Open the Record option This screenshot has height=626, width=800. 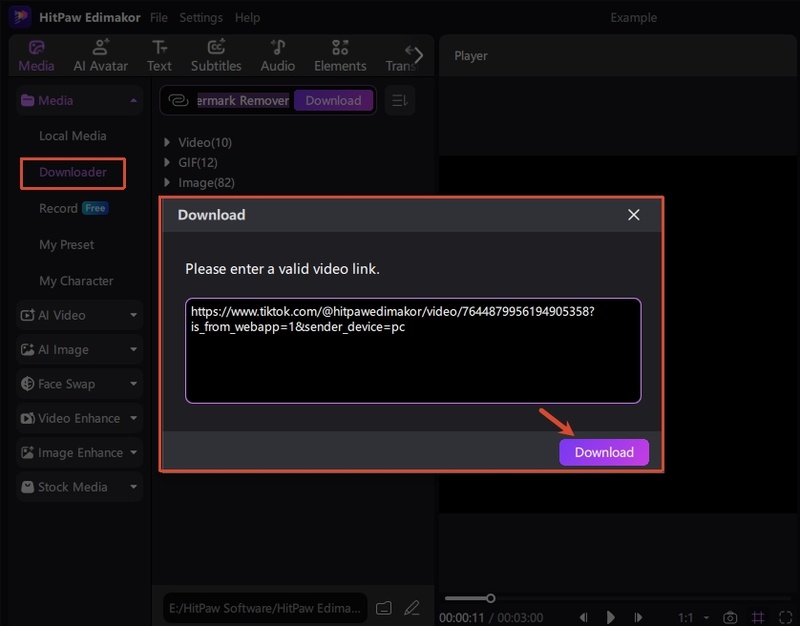(58, 208)
